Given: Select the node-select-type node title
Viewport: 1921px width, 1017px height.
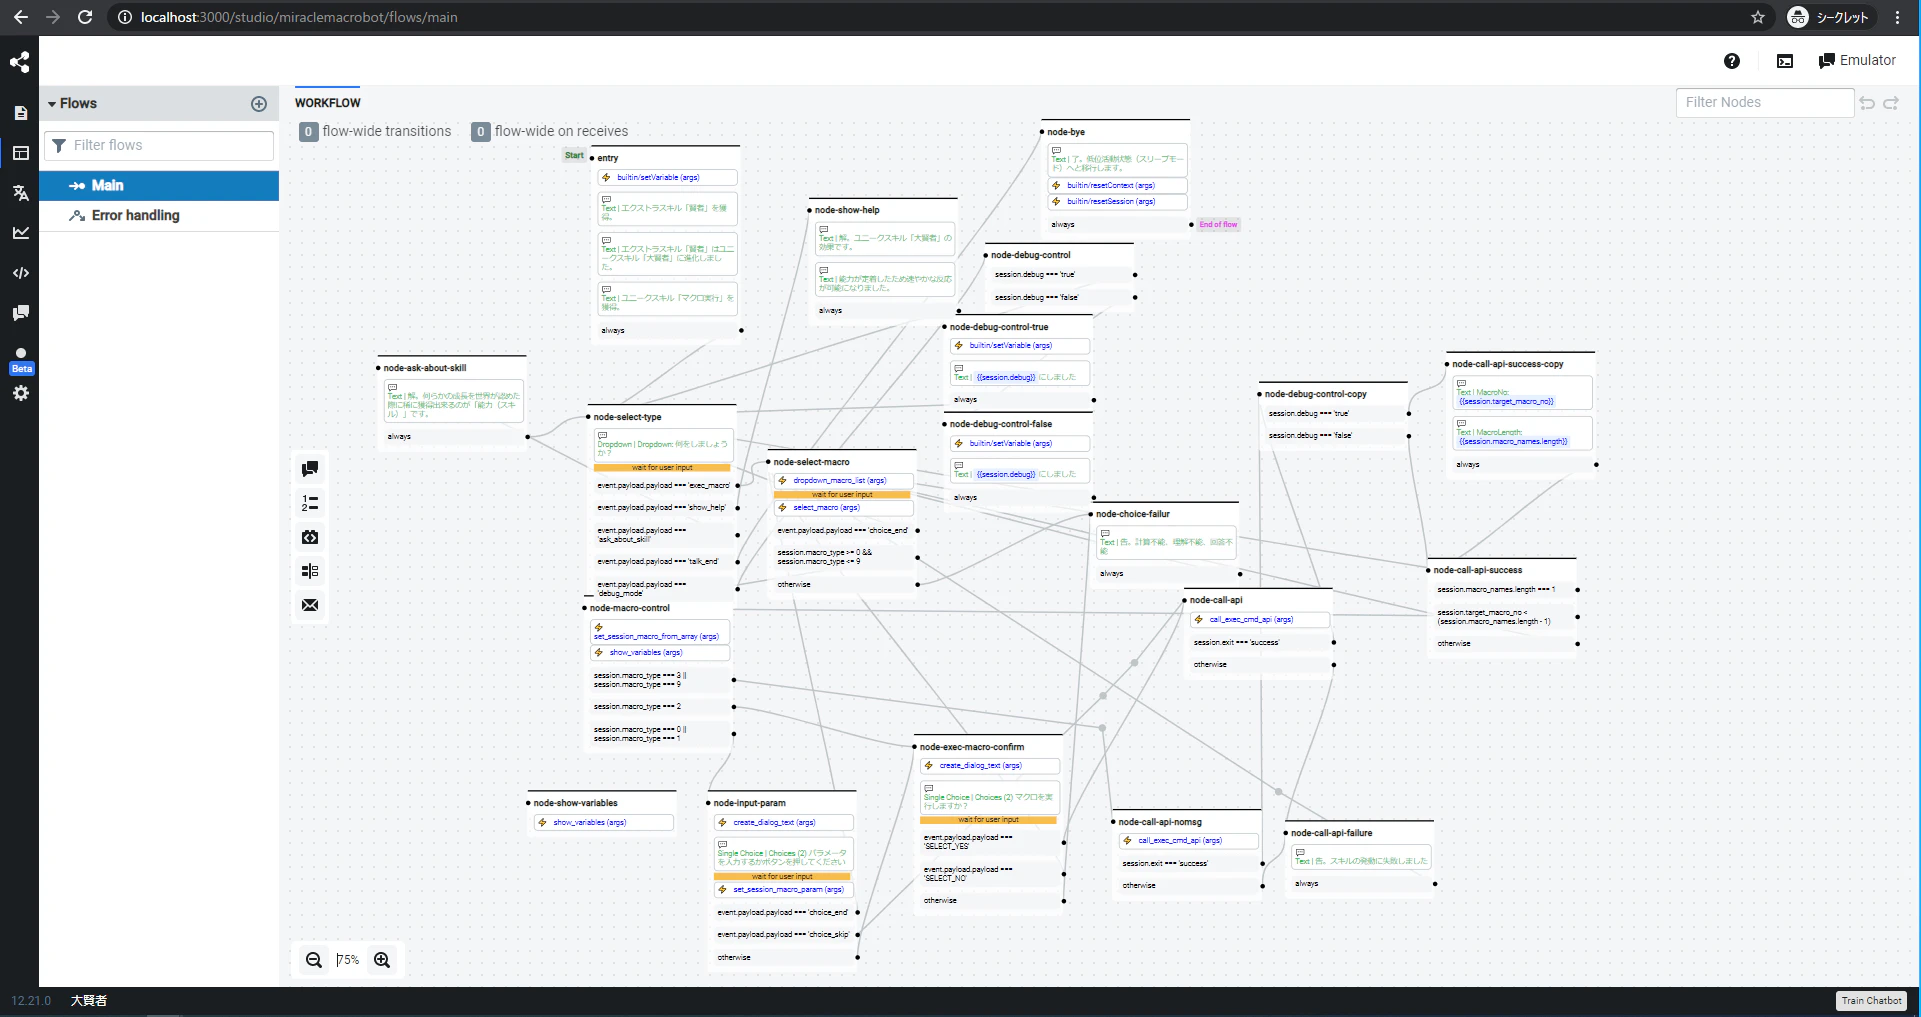Looking at the screenshot, I should [627, 417].
